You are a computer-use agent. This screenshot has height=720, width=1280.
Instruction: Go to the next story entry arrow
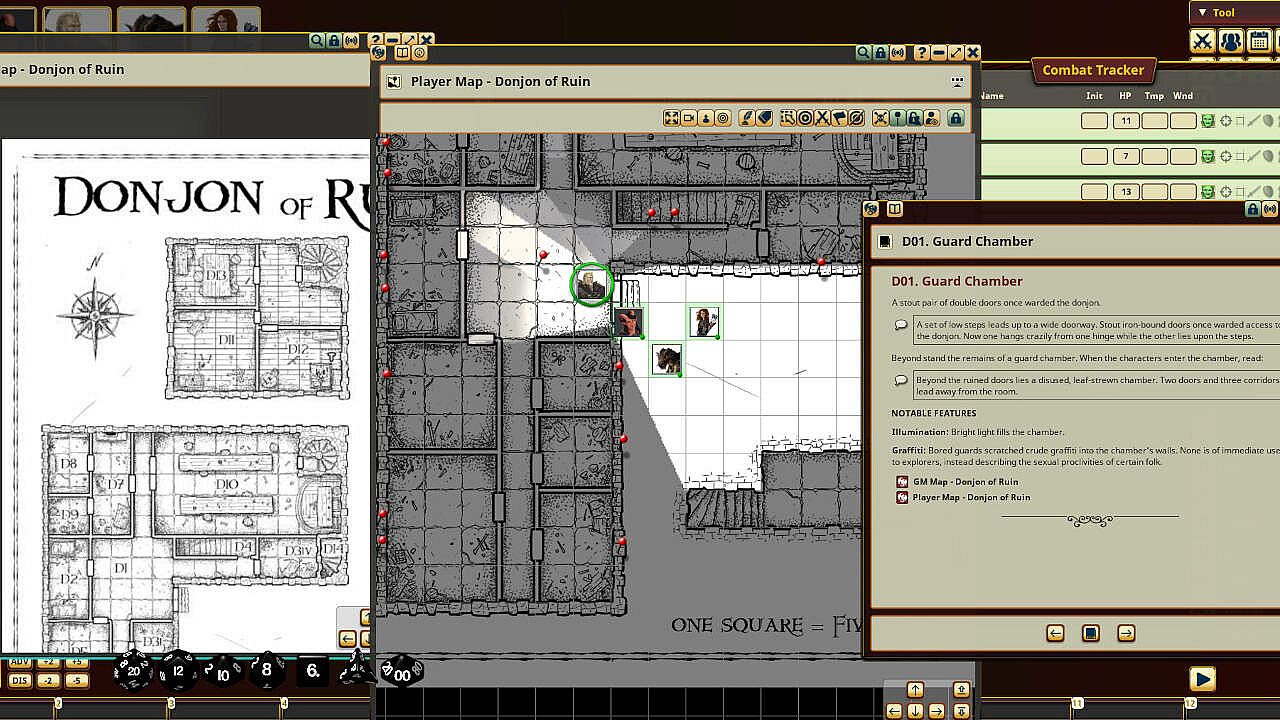(x=1126, y=633)
